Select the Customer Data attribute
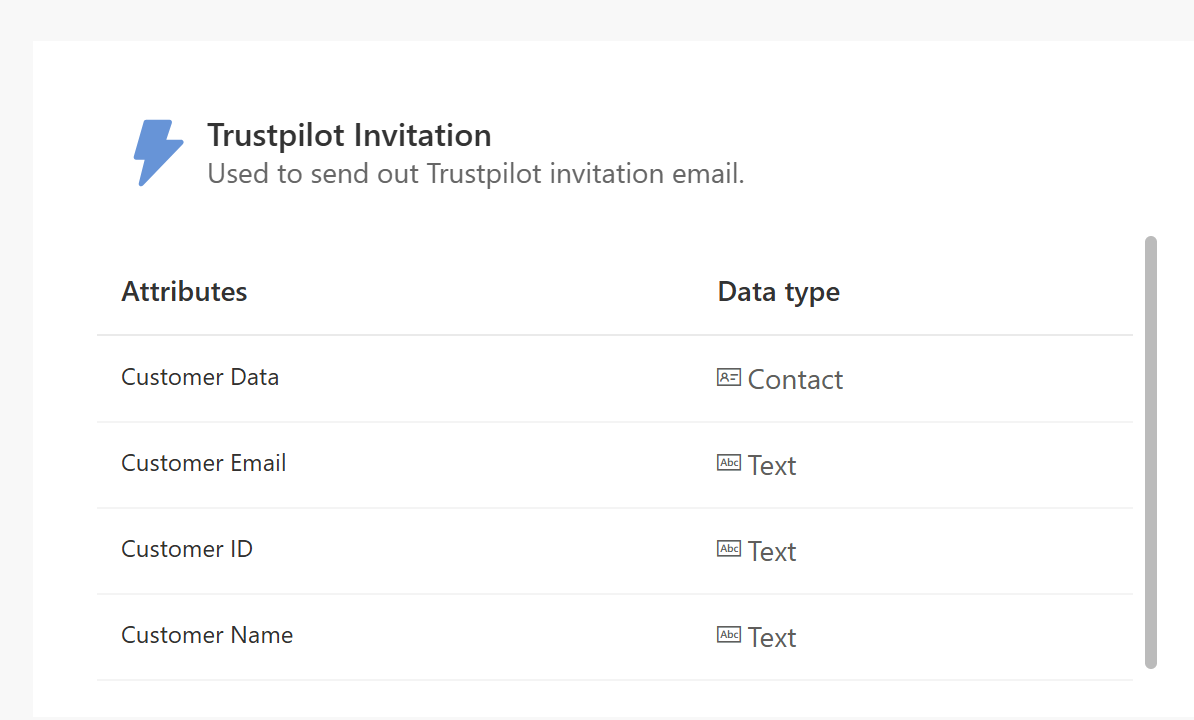 click(200, 377)
